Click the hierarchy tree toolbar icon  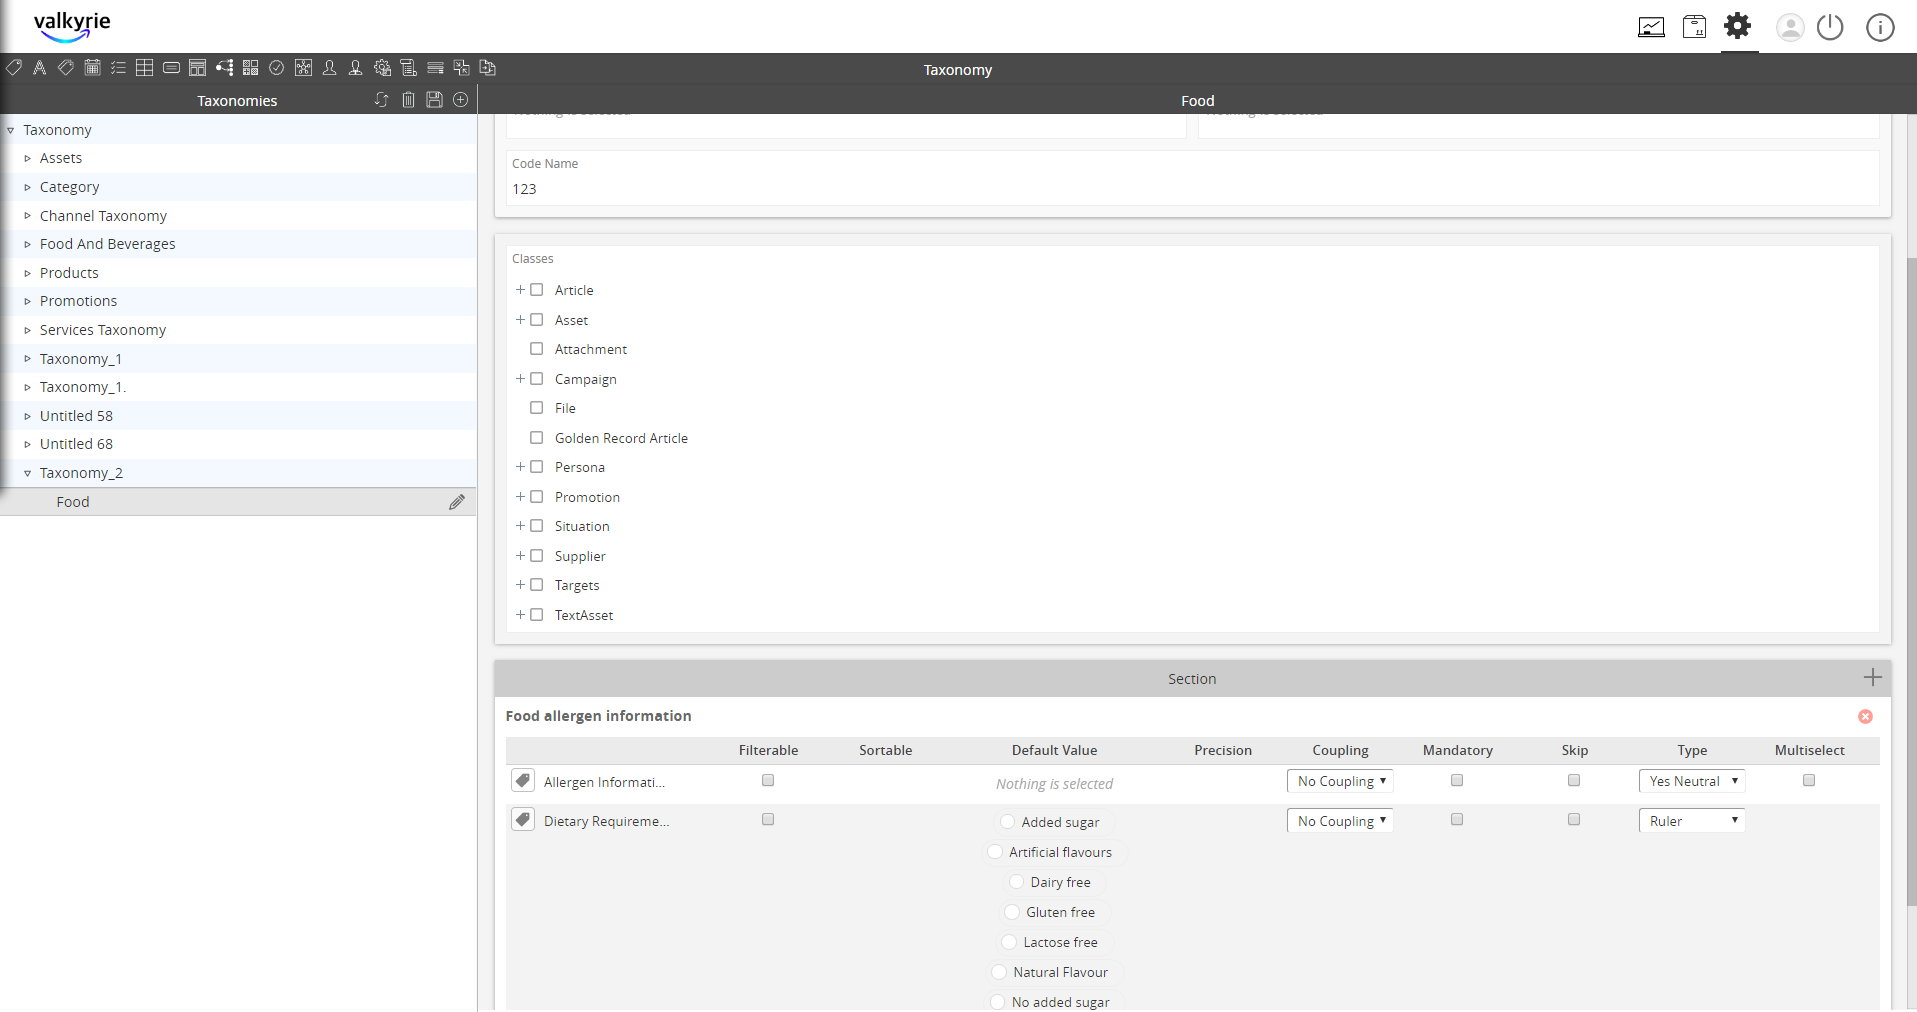(224, 68)
